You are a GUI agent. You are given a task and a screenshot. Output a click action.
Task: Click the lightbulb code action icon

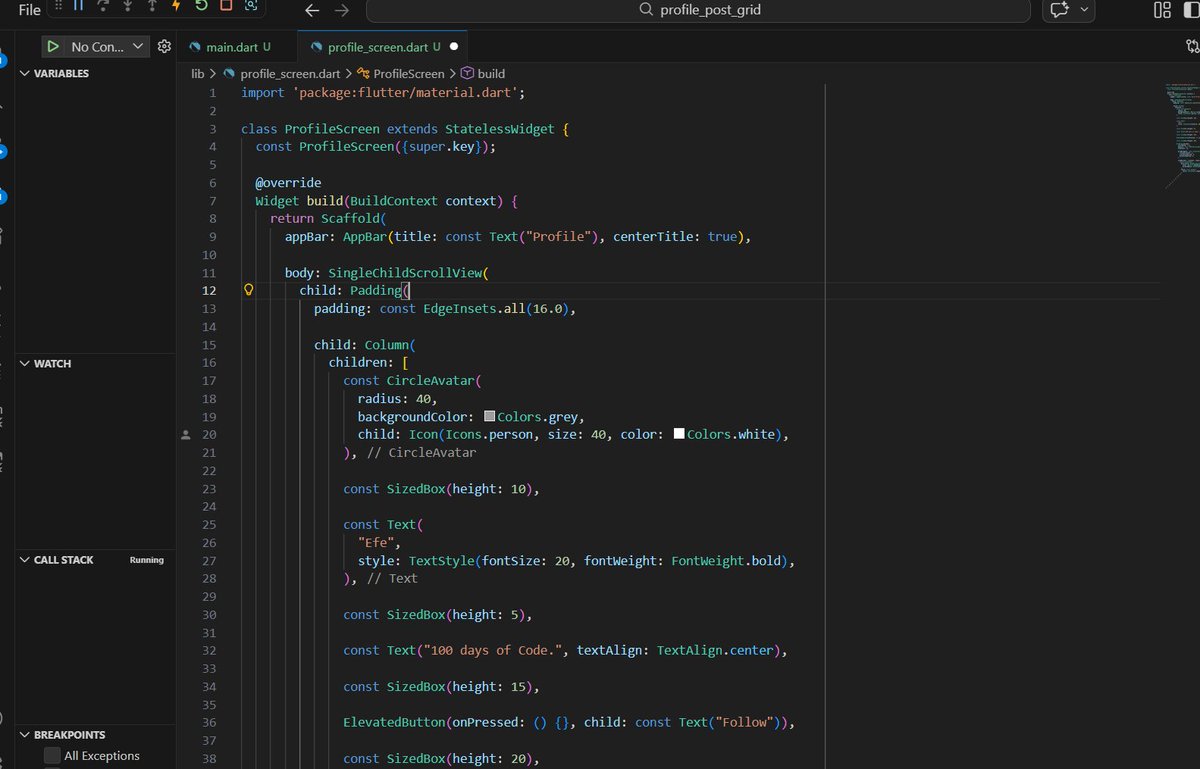click(x=250, y=290)
